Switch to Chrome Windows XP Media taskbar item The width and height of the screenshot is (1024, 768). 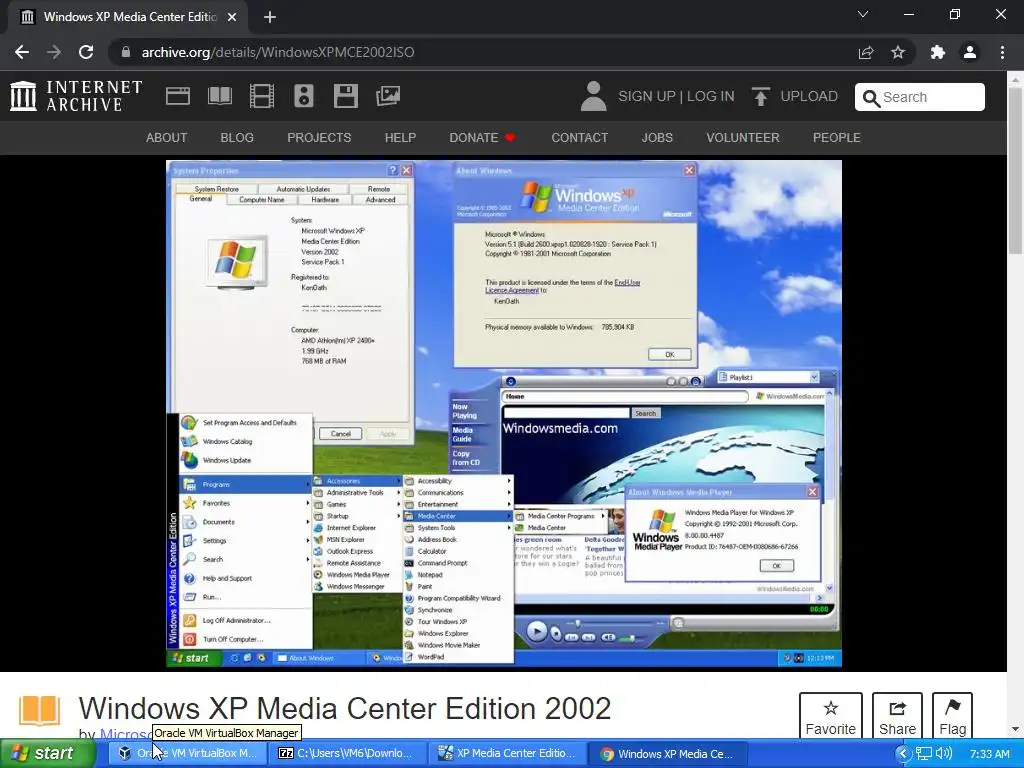click(669, 754)
